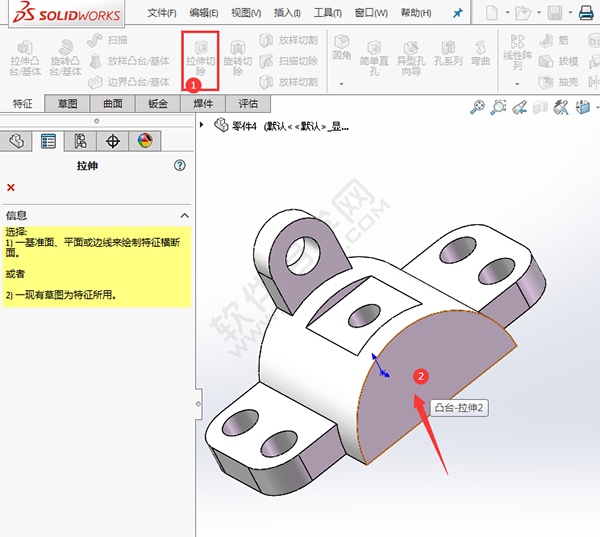Click the Open file folder icon

(x=523, y=13)
